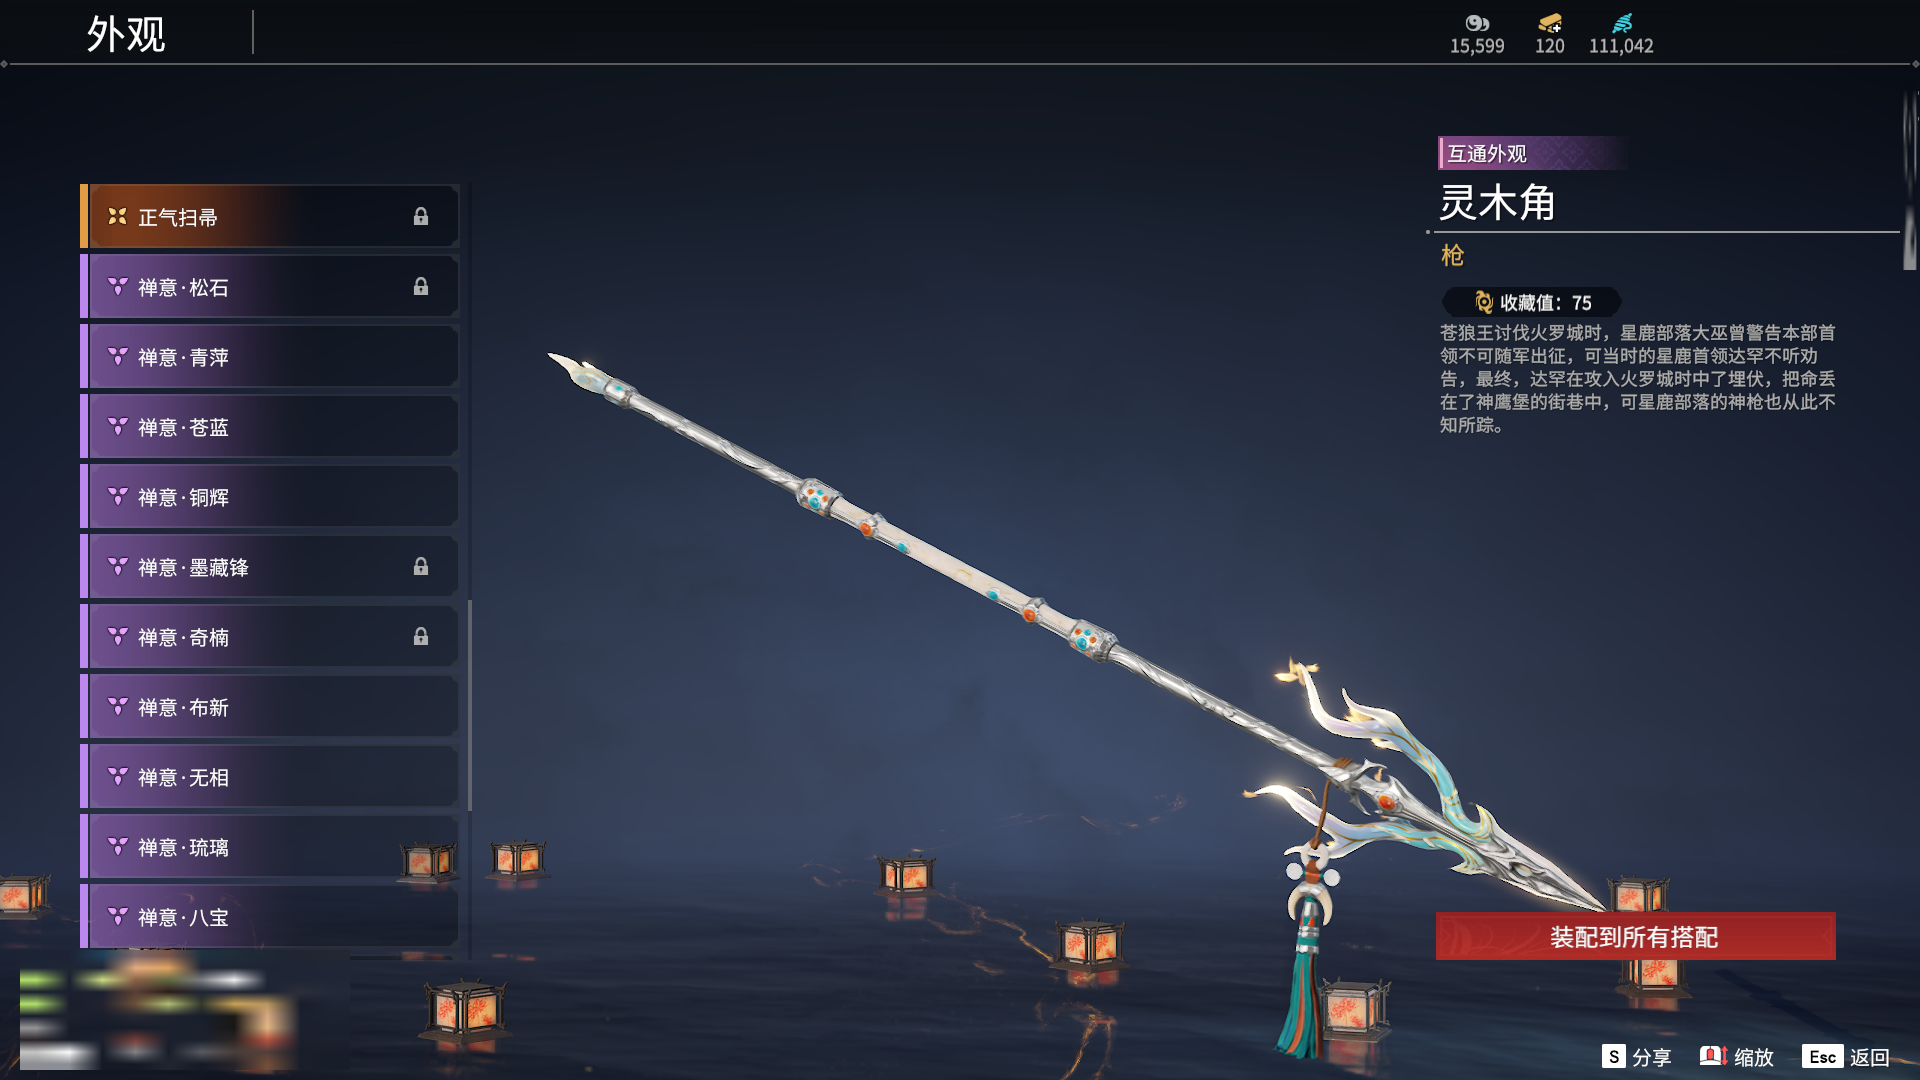The width and height of the screenshot is (1920, 1080).
Task: Choose the 禅意·琉璃 skin entry
Action: click(270, 847)
